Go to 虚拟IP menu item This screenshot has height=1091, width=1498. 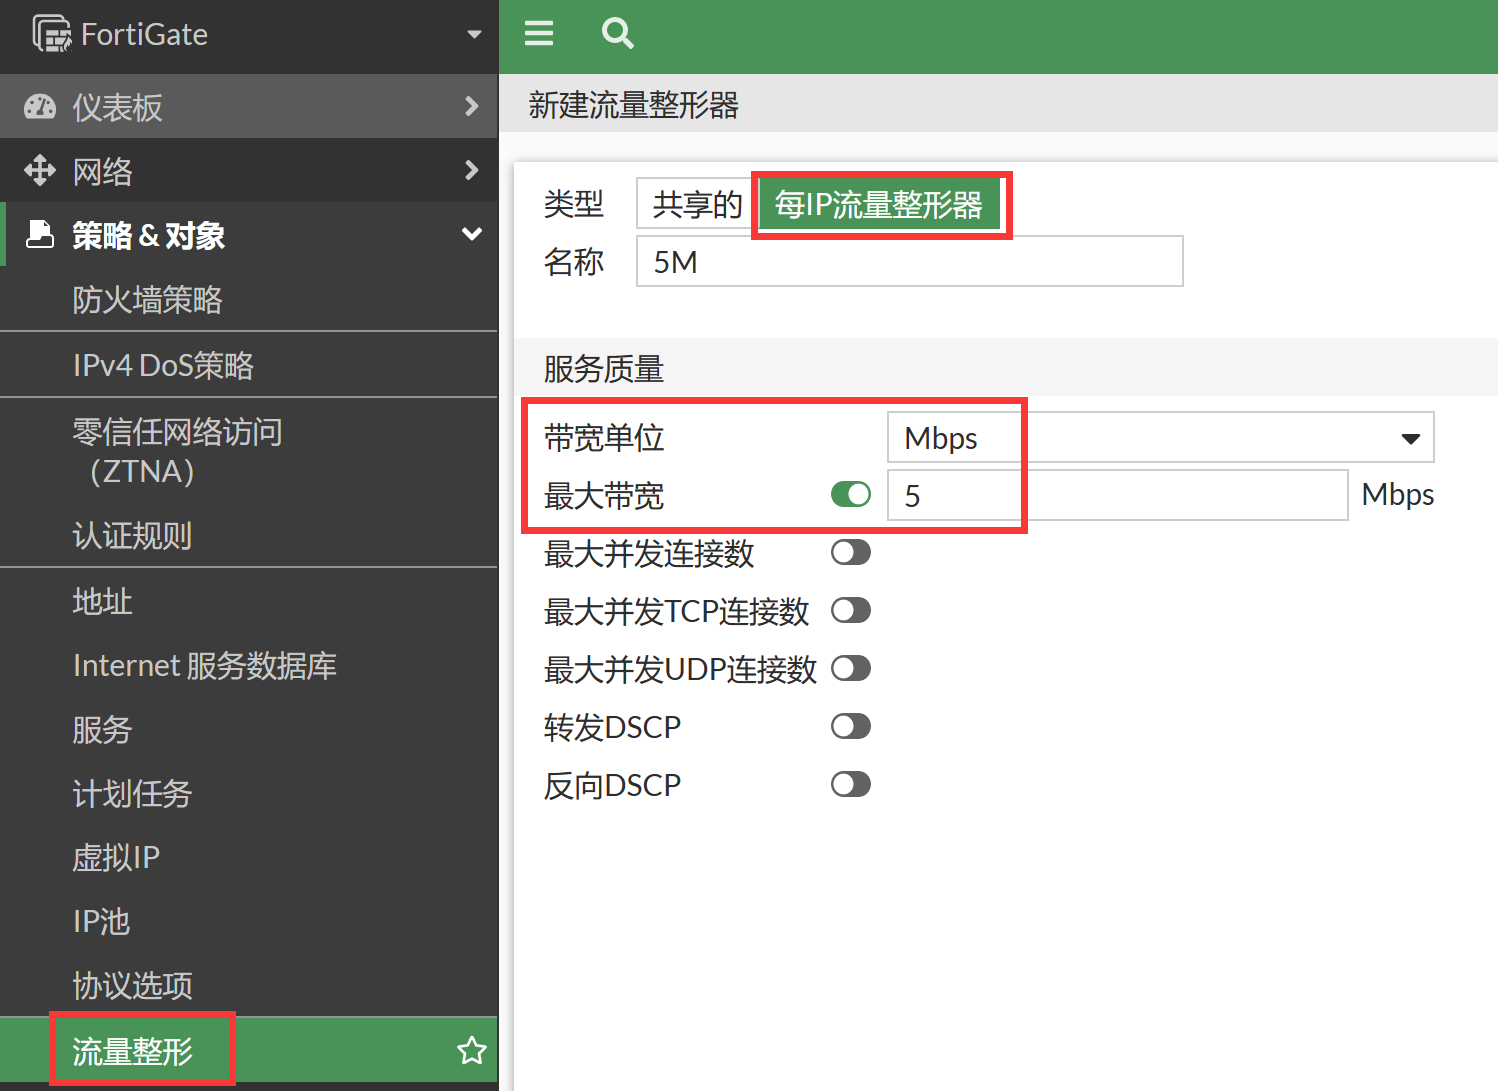click(116, 858)
